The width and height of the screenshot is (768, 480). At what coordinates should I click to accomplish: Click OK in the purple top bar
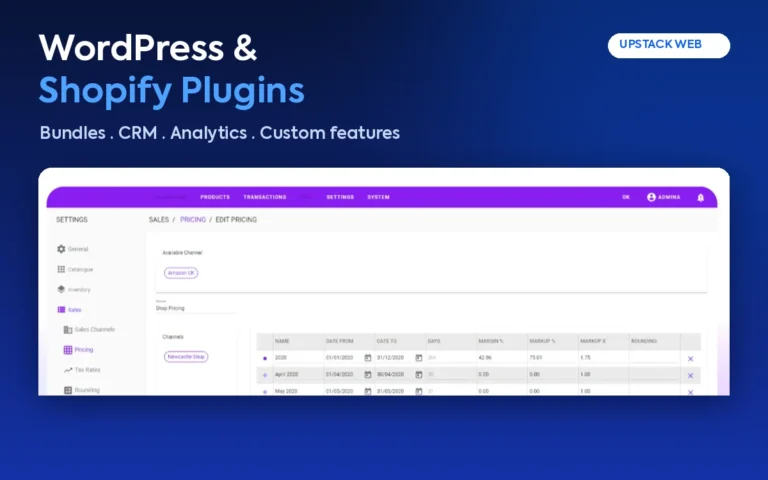point(626,197)
